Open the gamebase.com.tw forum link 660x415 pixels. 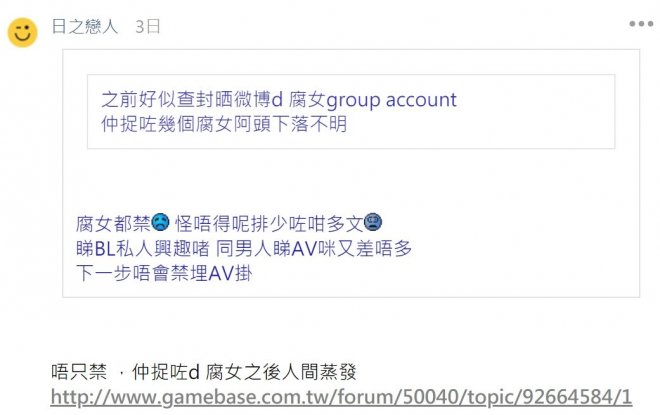pyautogui.click(x=341, y=396)
